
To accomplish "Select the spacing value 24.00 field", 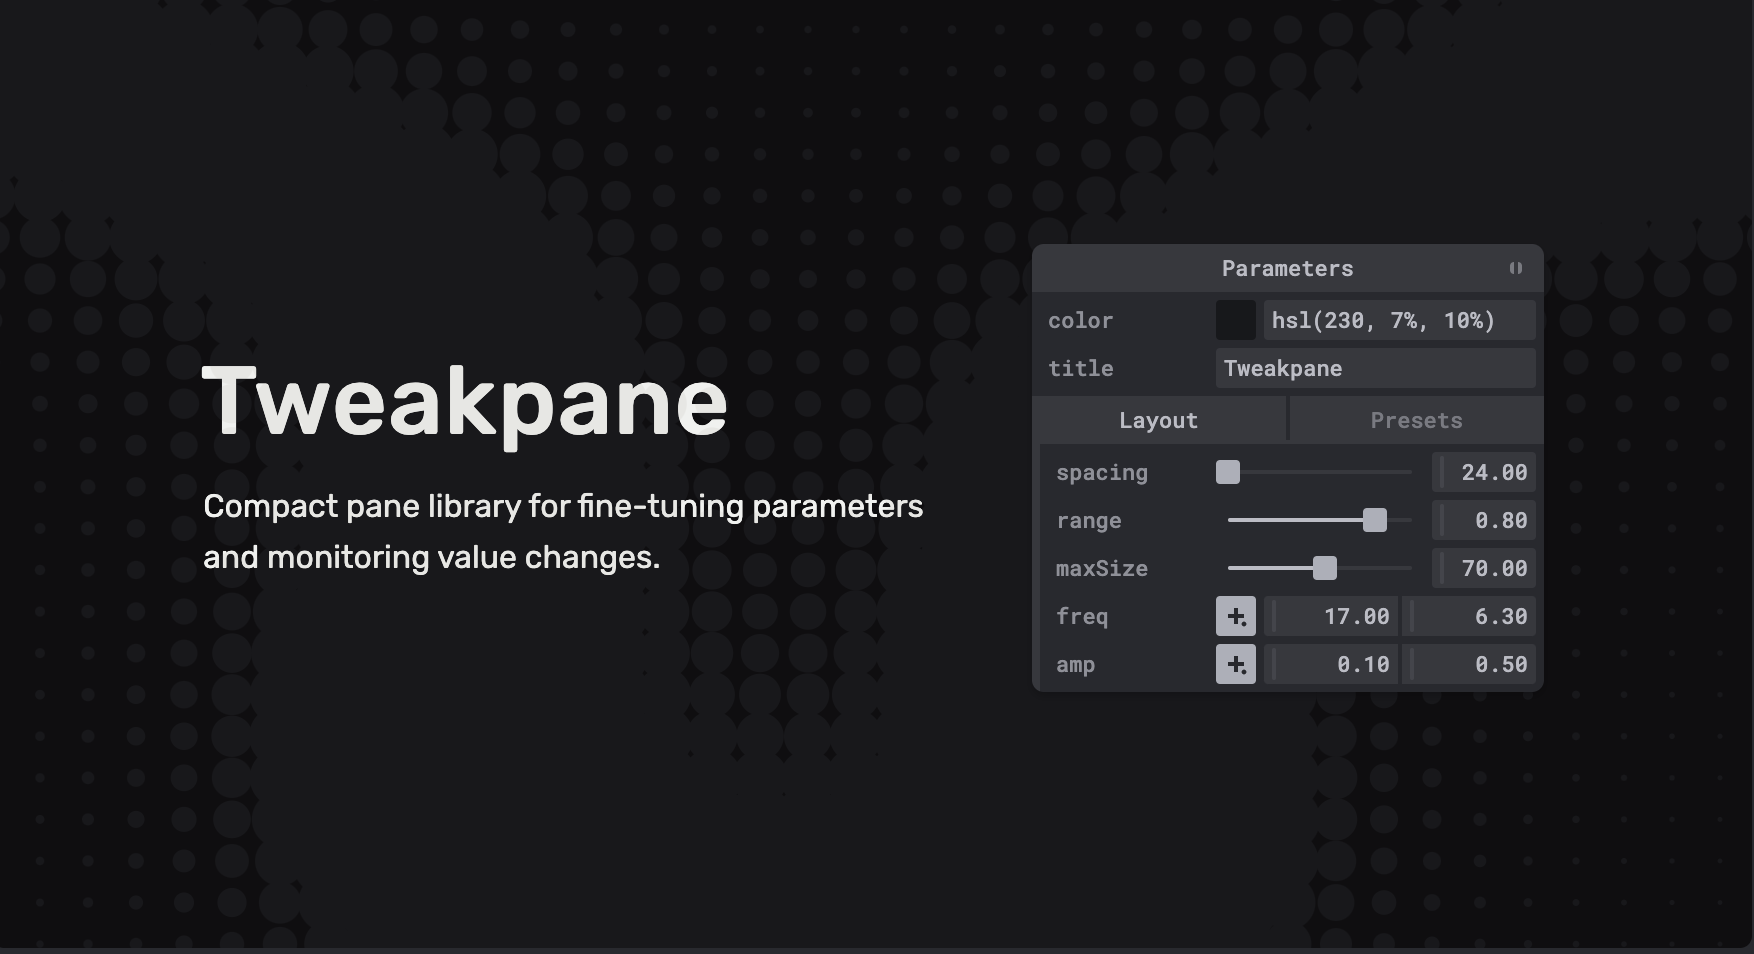I will [1484, 472].
